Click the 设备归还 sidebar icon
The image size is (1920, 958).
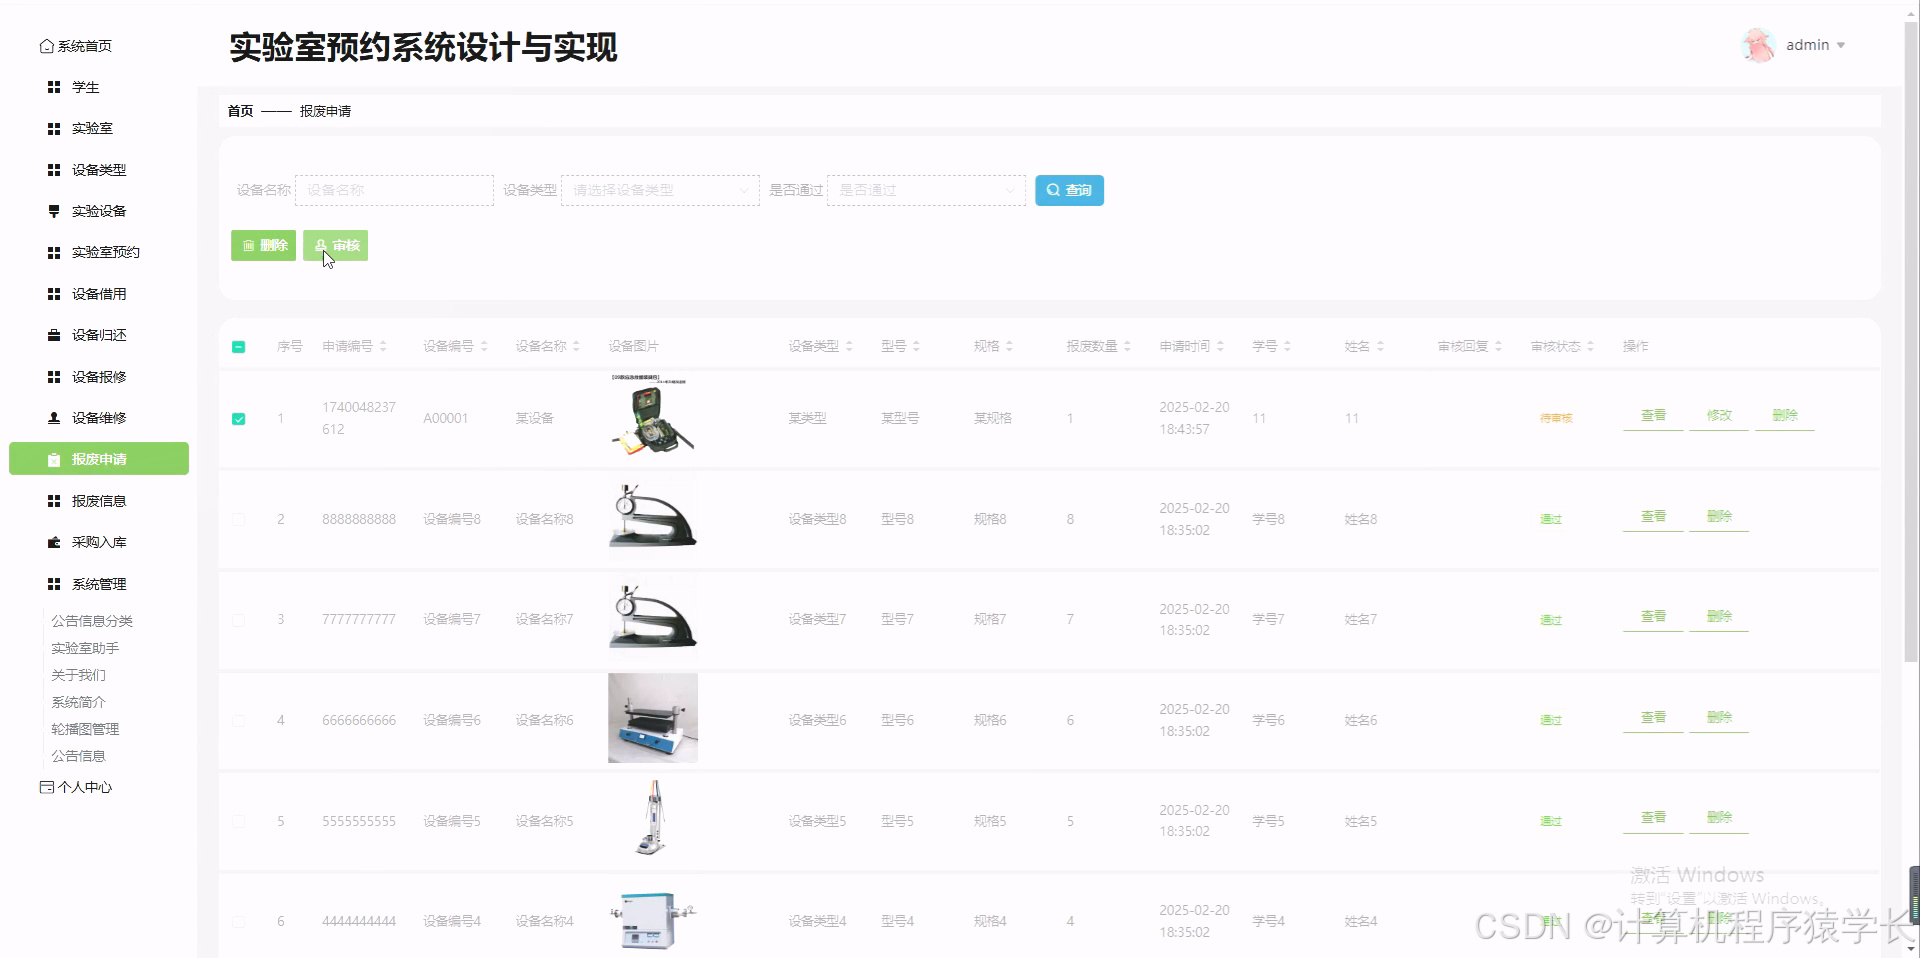pyautogui.click(x=54, y=335)
